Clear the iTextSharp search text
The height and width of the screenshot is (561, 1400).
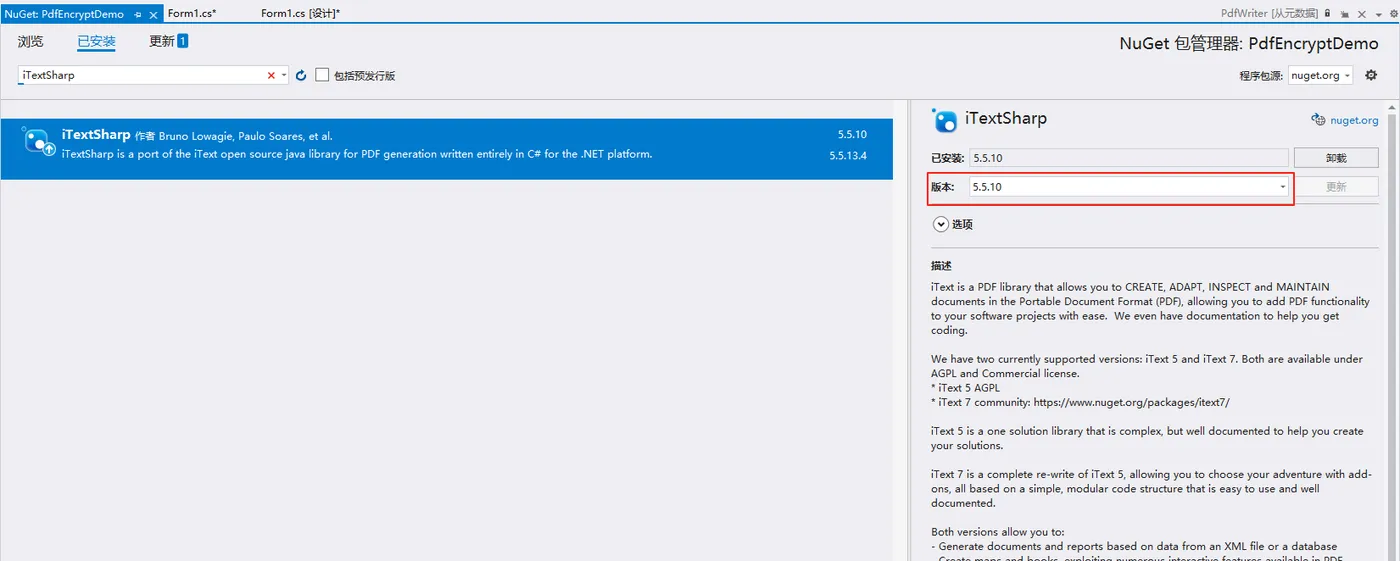[x=270, y=75]
